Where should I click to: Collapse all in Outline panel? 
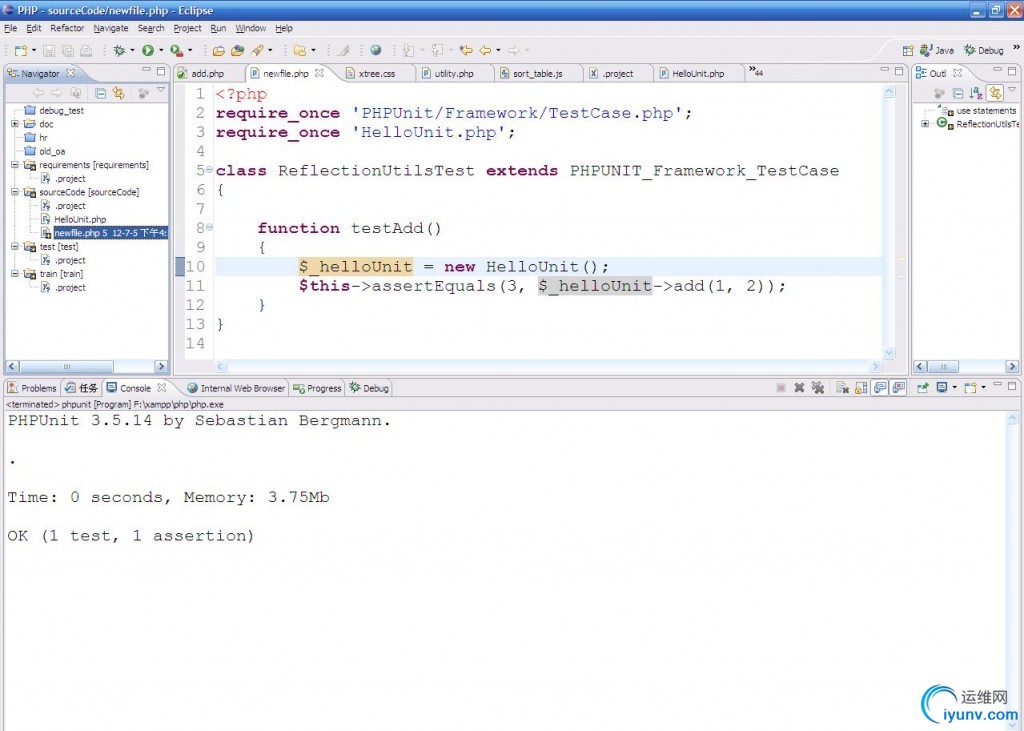(x=958, y=93)
